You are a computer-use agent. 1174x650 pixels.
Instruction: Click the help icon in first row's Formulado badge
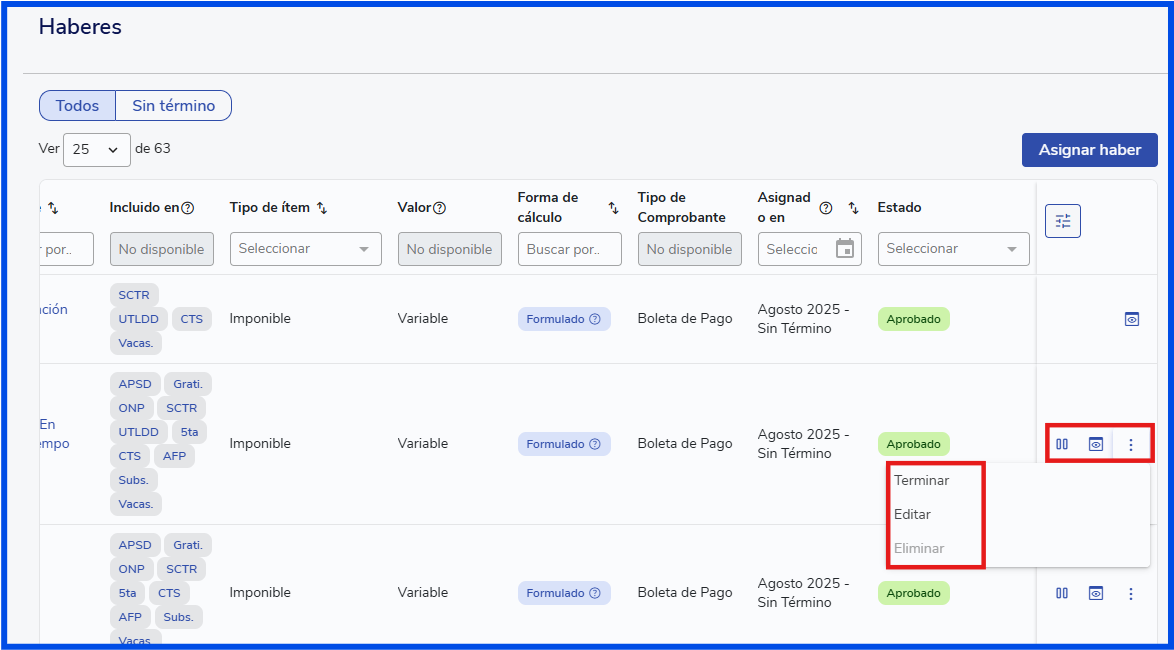[595, 319]
